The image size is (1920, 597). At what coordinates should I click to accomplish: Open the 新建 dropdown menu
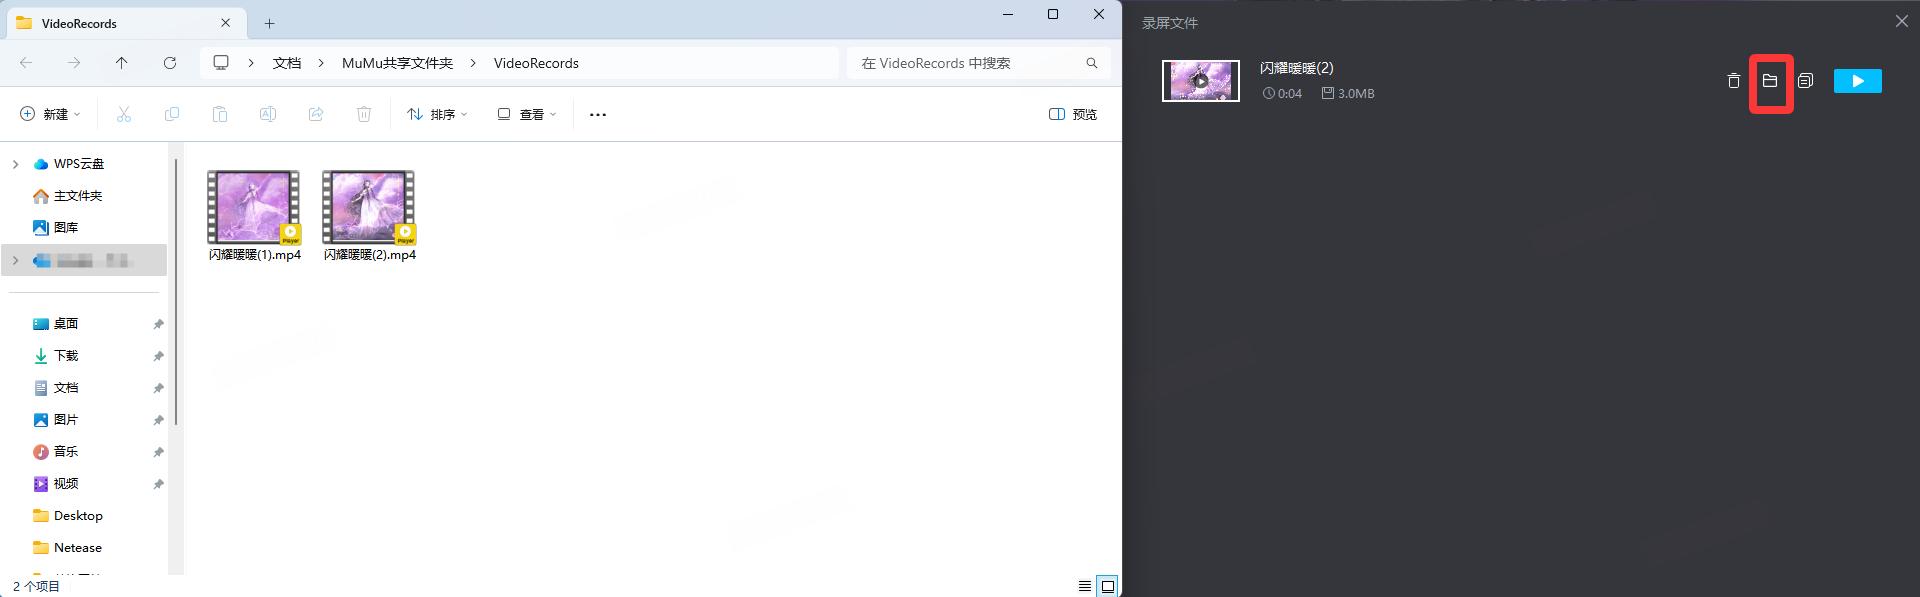tap(50, 115)
